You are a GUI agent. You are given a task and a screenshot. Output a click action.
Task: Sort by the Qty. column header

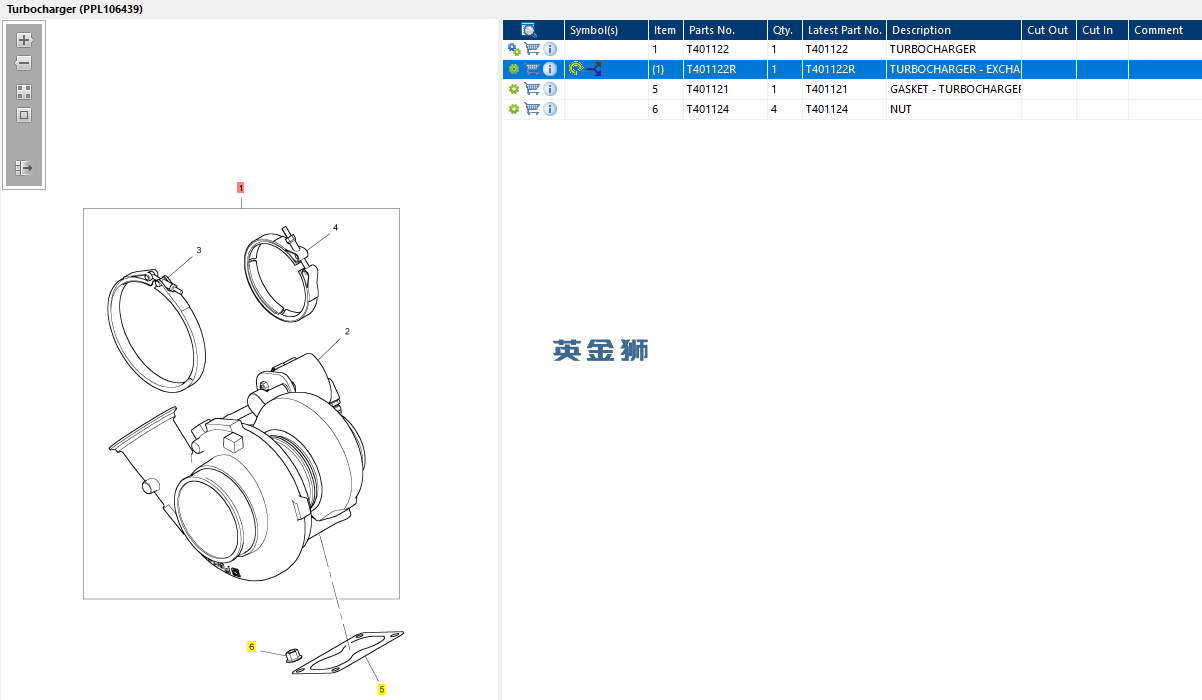[x=785, y=30]
